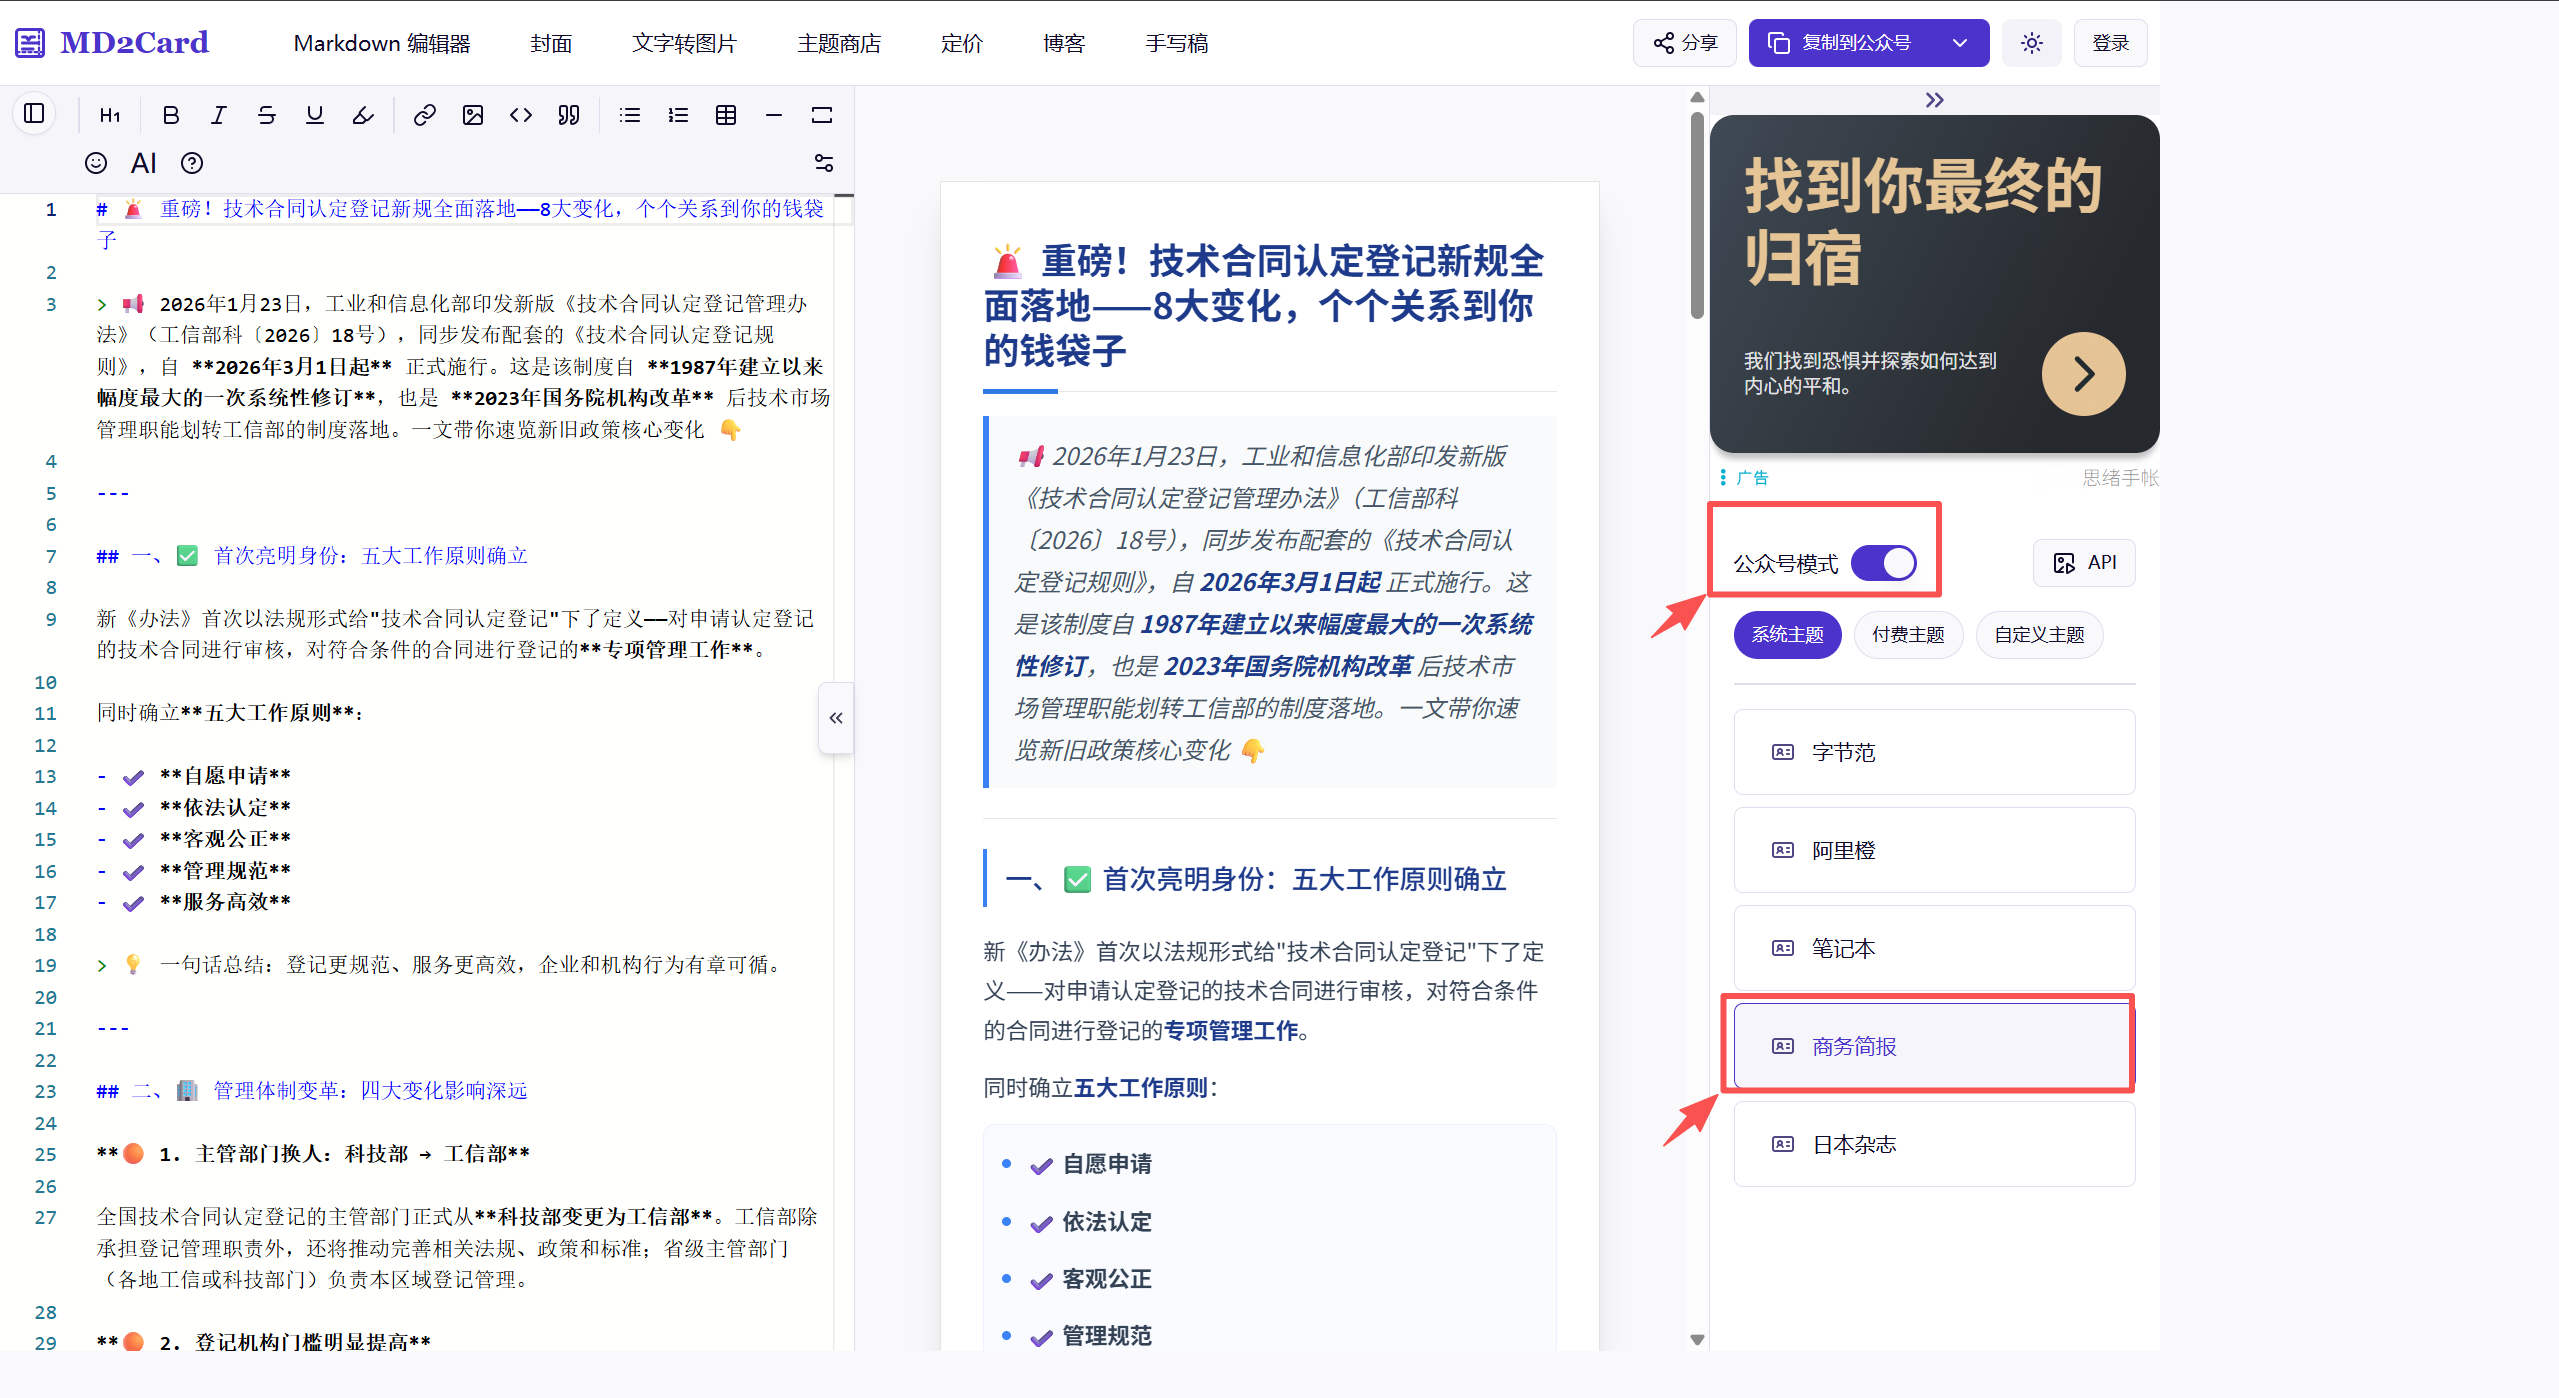
Task: Click the 登录 button
Action: tap(2110, 43)
